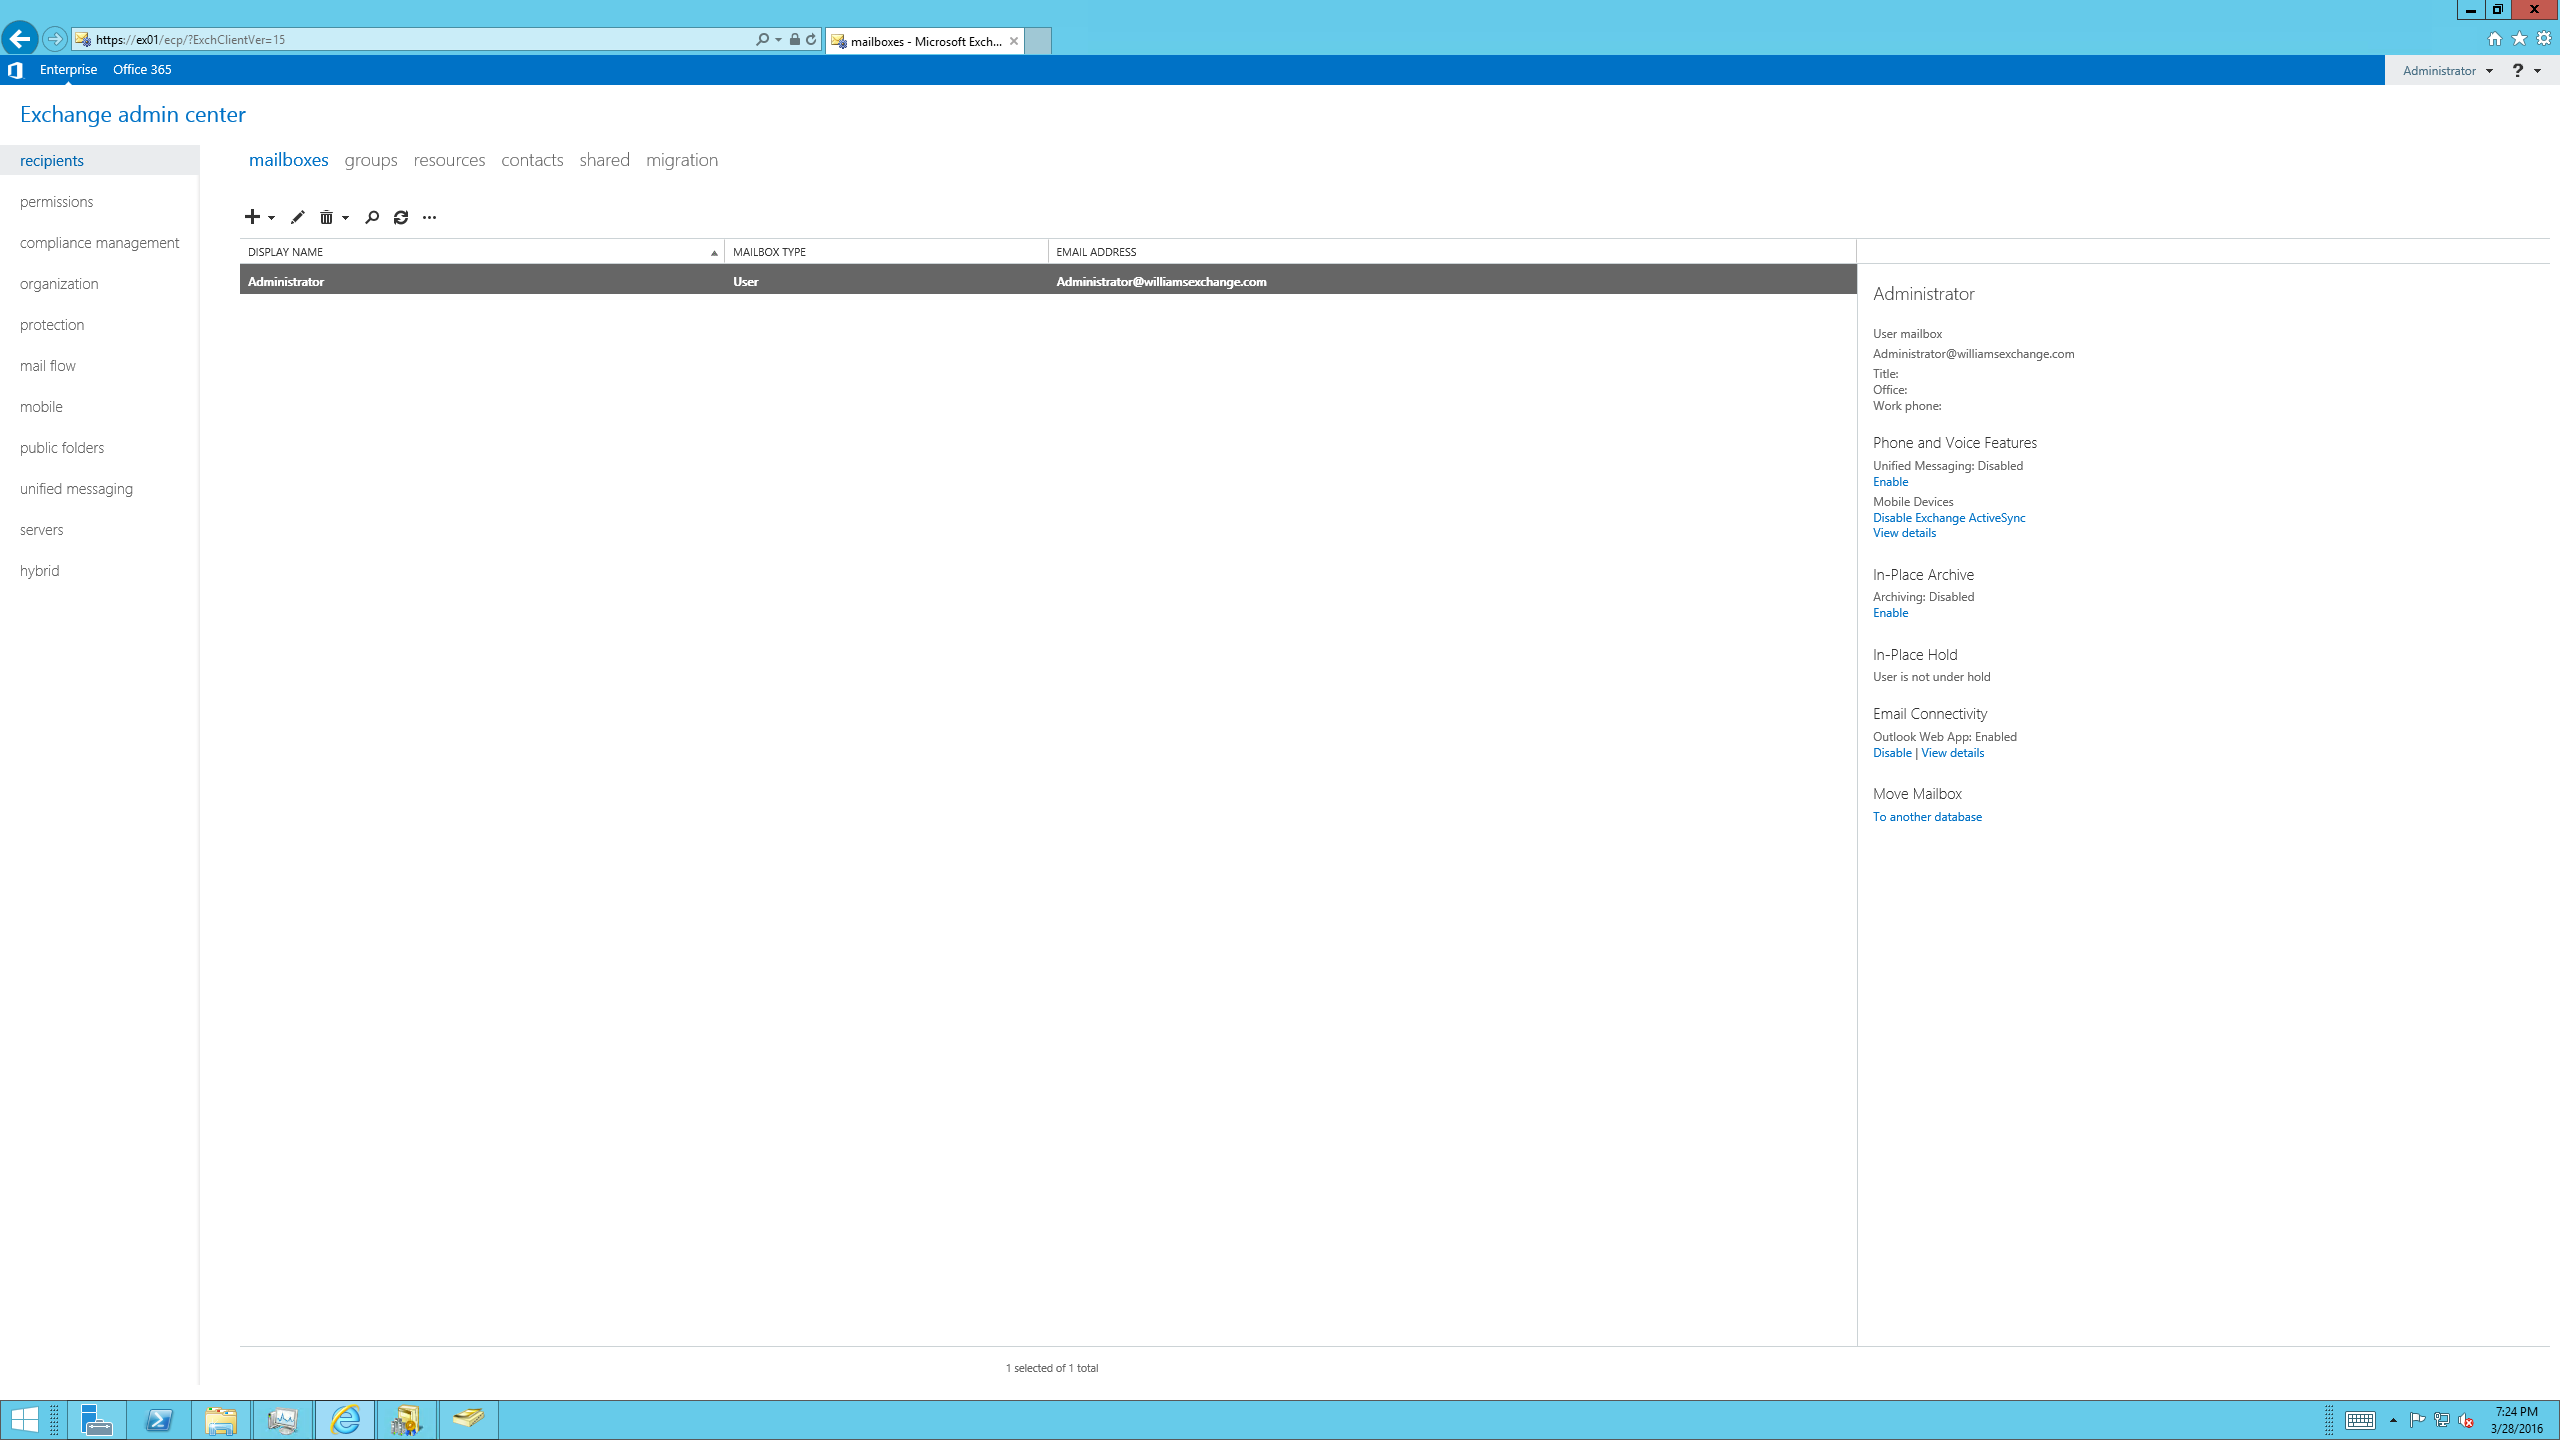Click the Administrator dropdown in top right
The height and width of the screenshot is (1440, 2560).
(2447, 70)
